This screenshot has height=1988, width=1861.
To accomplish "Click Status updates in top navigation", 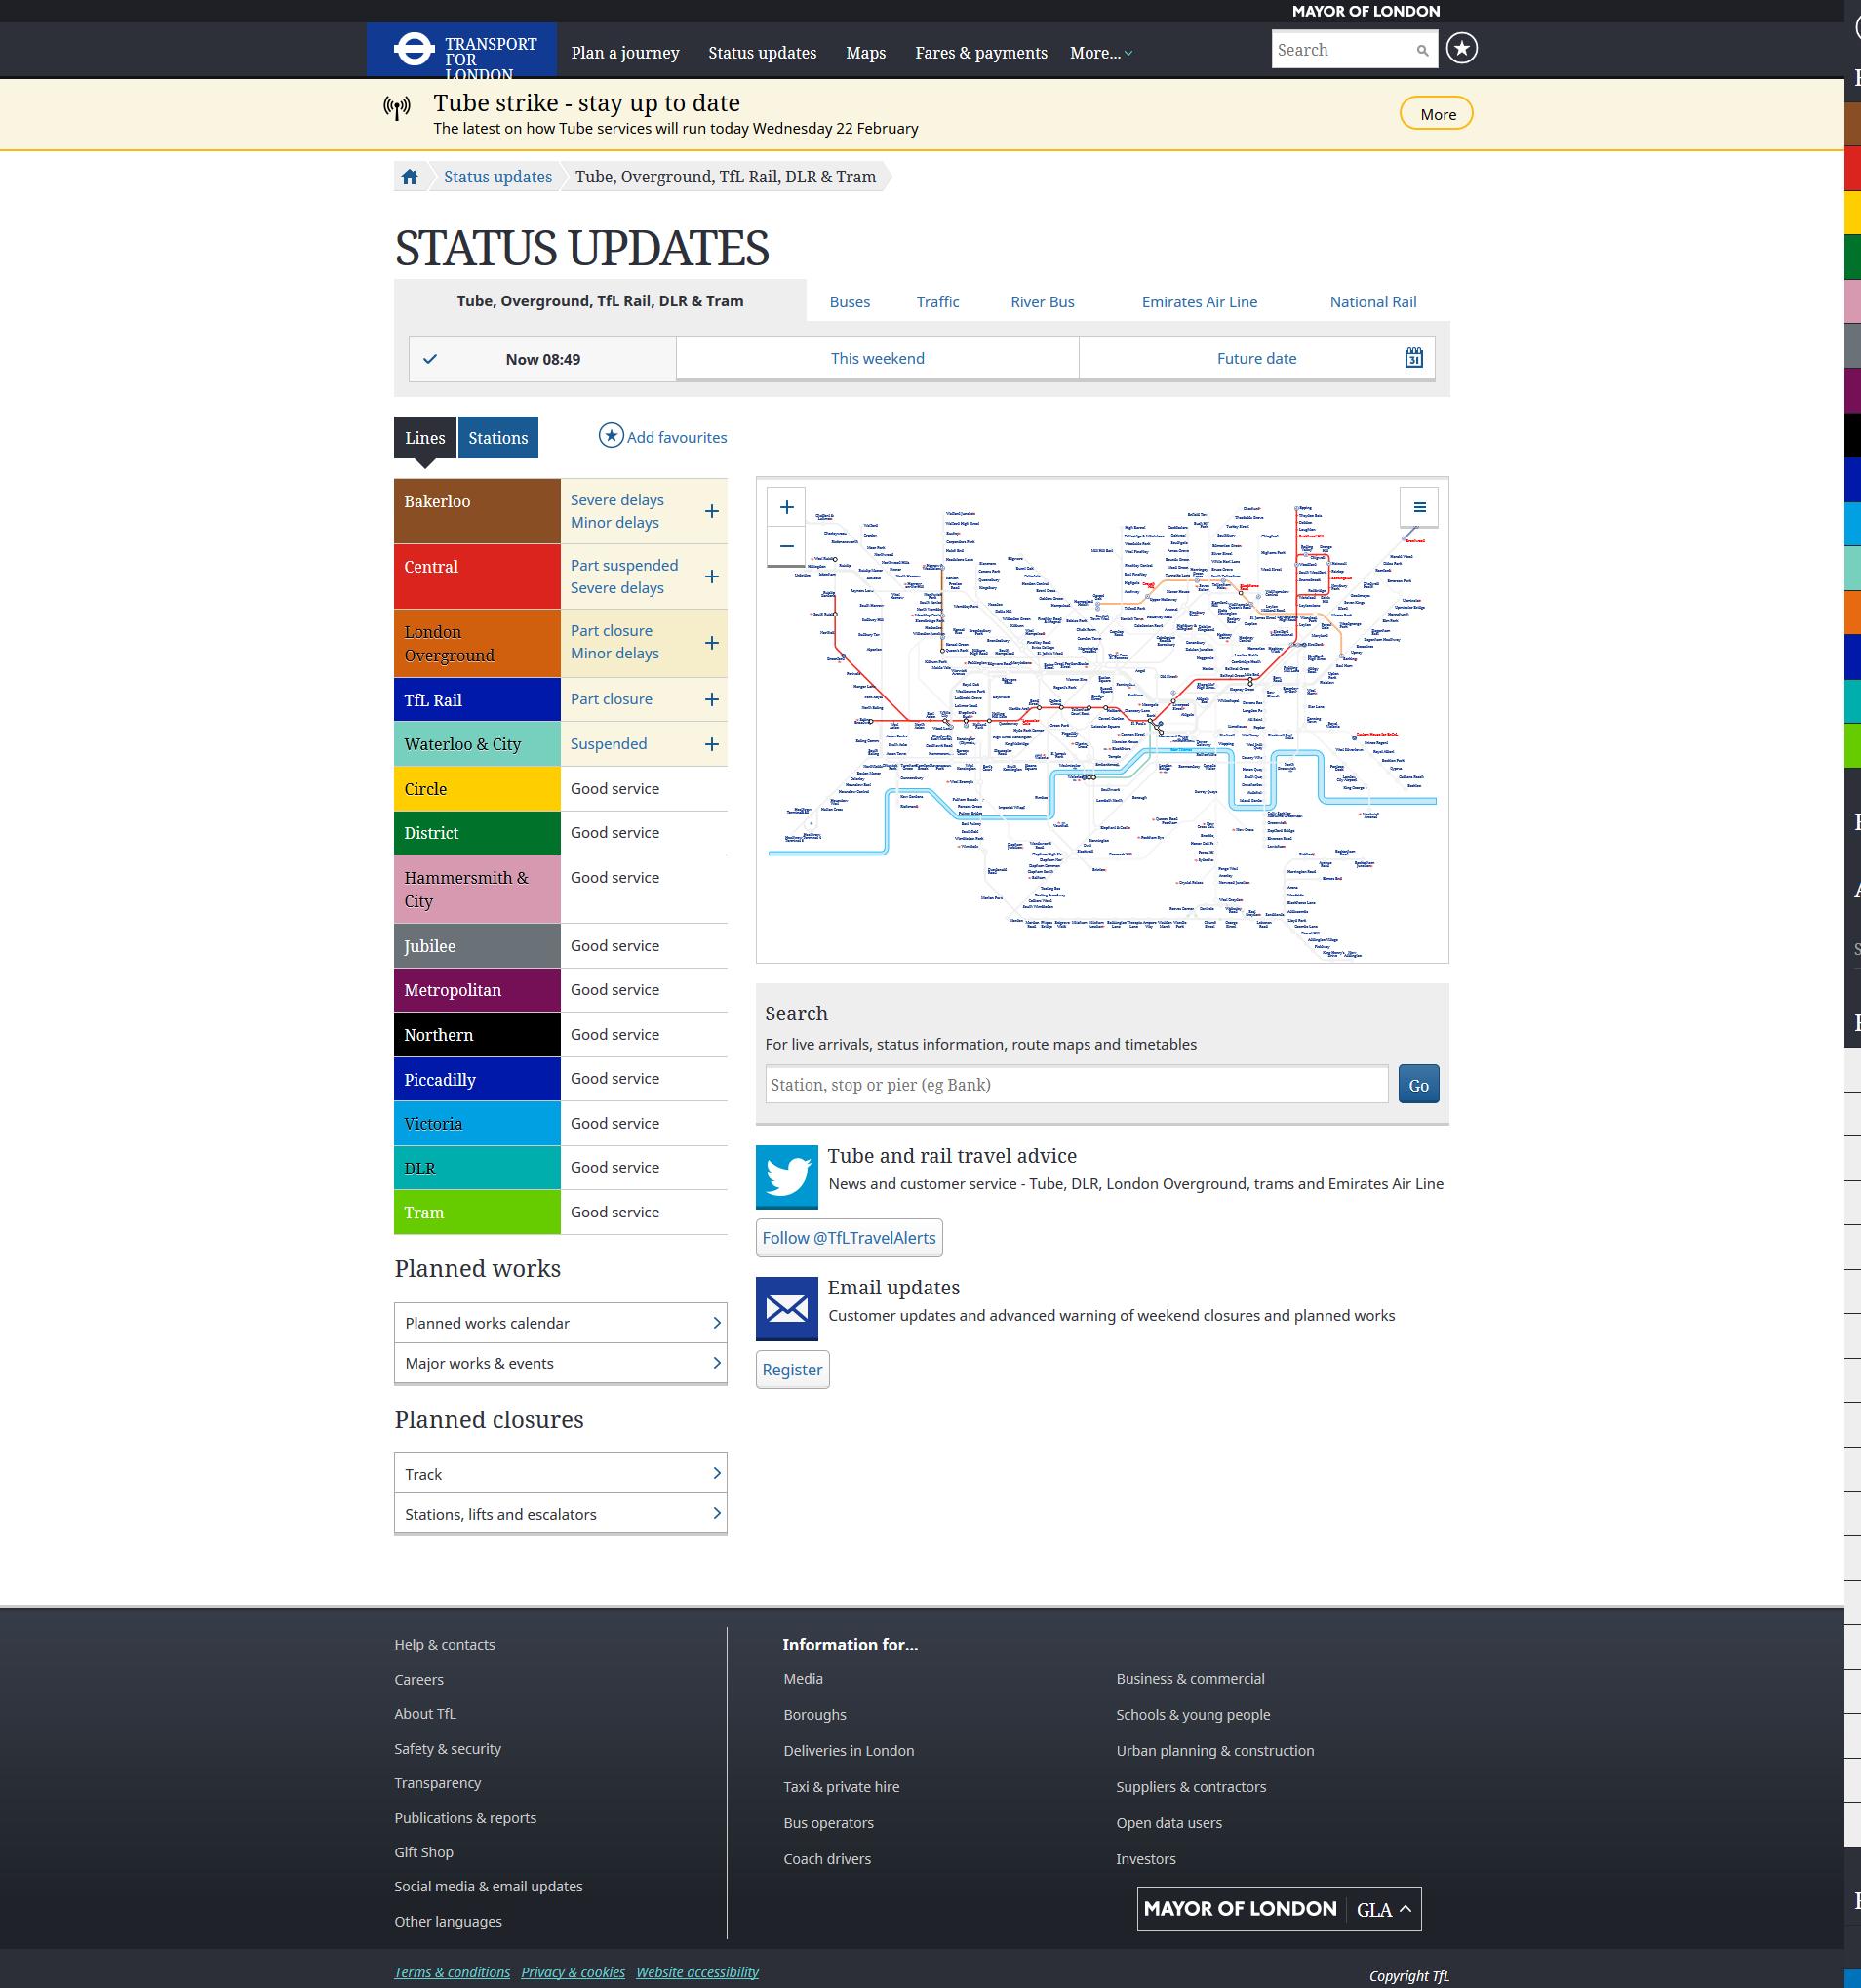I will (762, 53).
